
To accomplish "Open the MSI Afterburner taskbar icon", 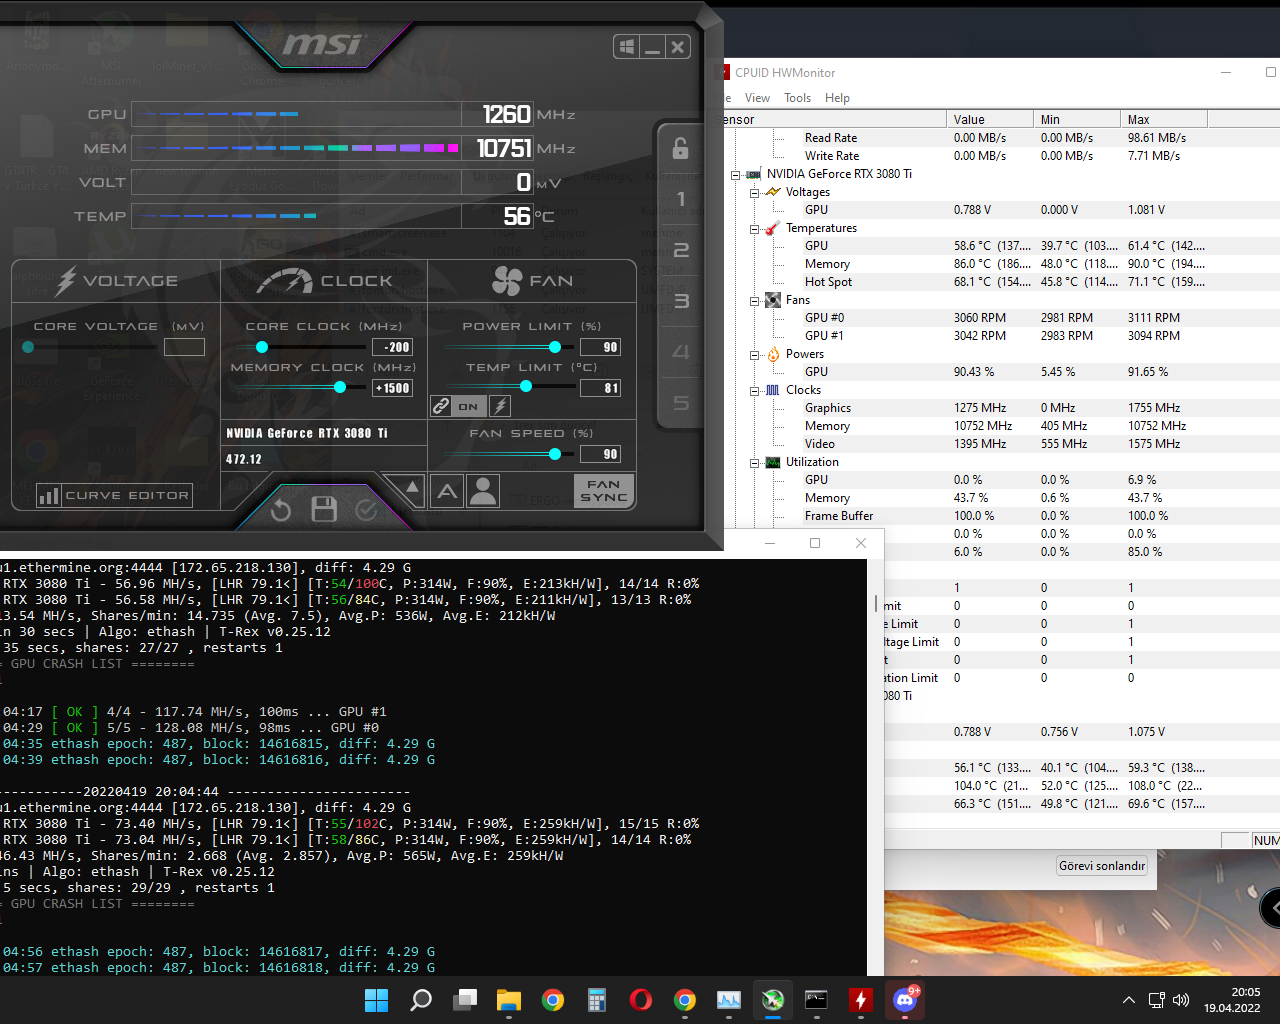I will point(773,1000).
